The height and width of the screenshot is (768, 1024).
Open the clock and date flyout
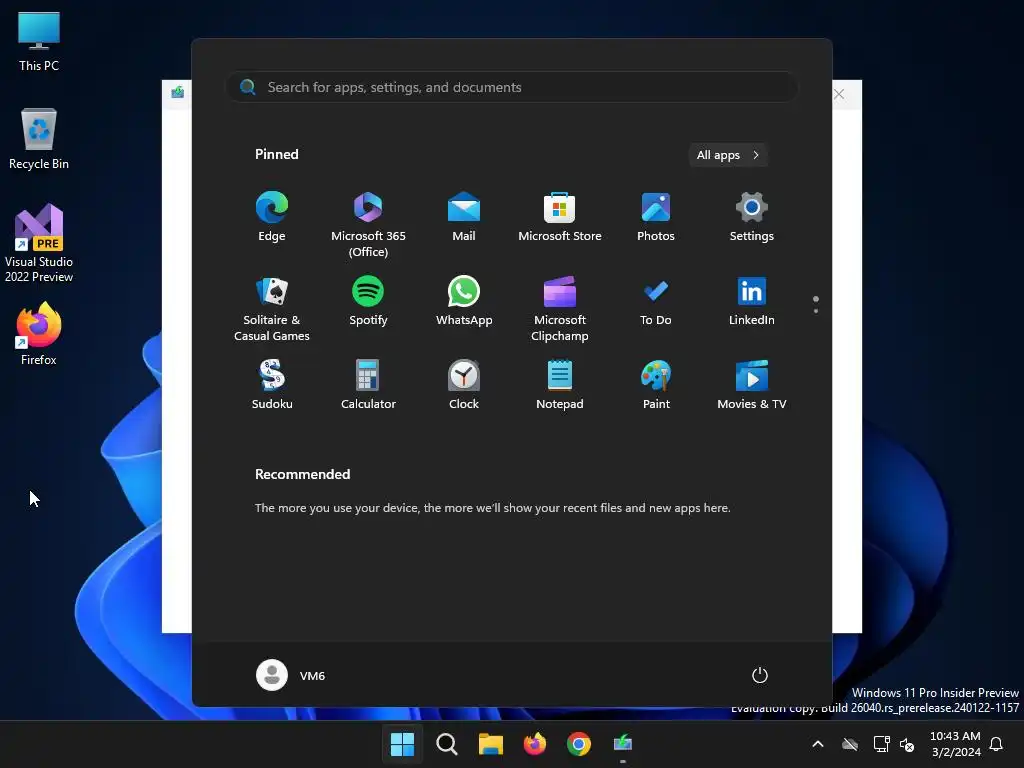click(955, 744)
